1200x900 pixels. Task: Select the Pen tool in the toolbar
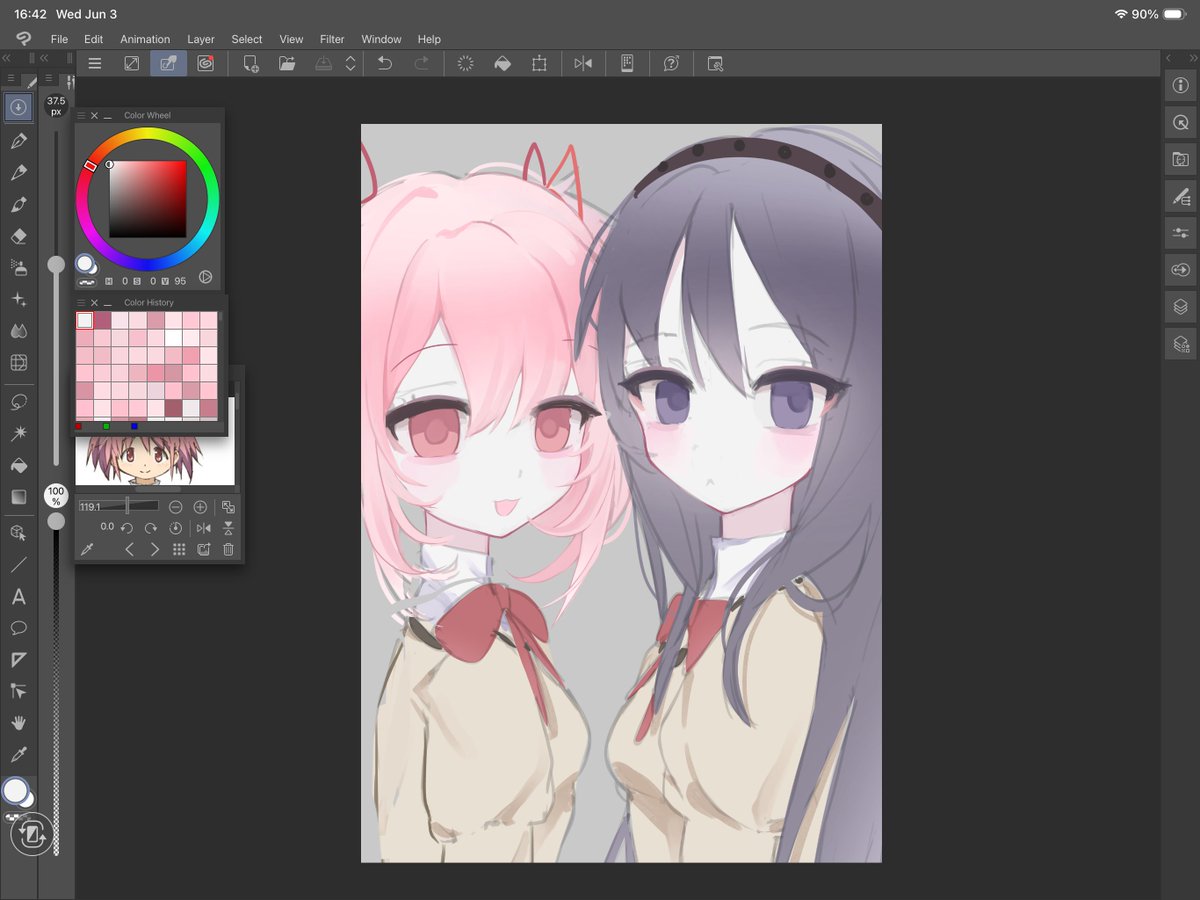(18, 141)
